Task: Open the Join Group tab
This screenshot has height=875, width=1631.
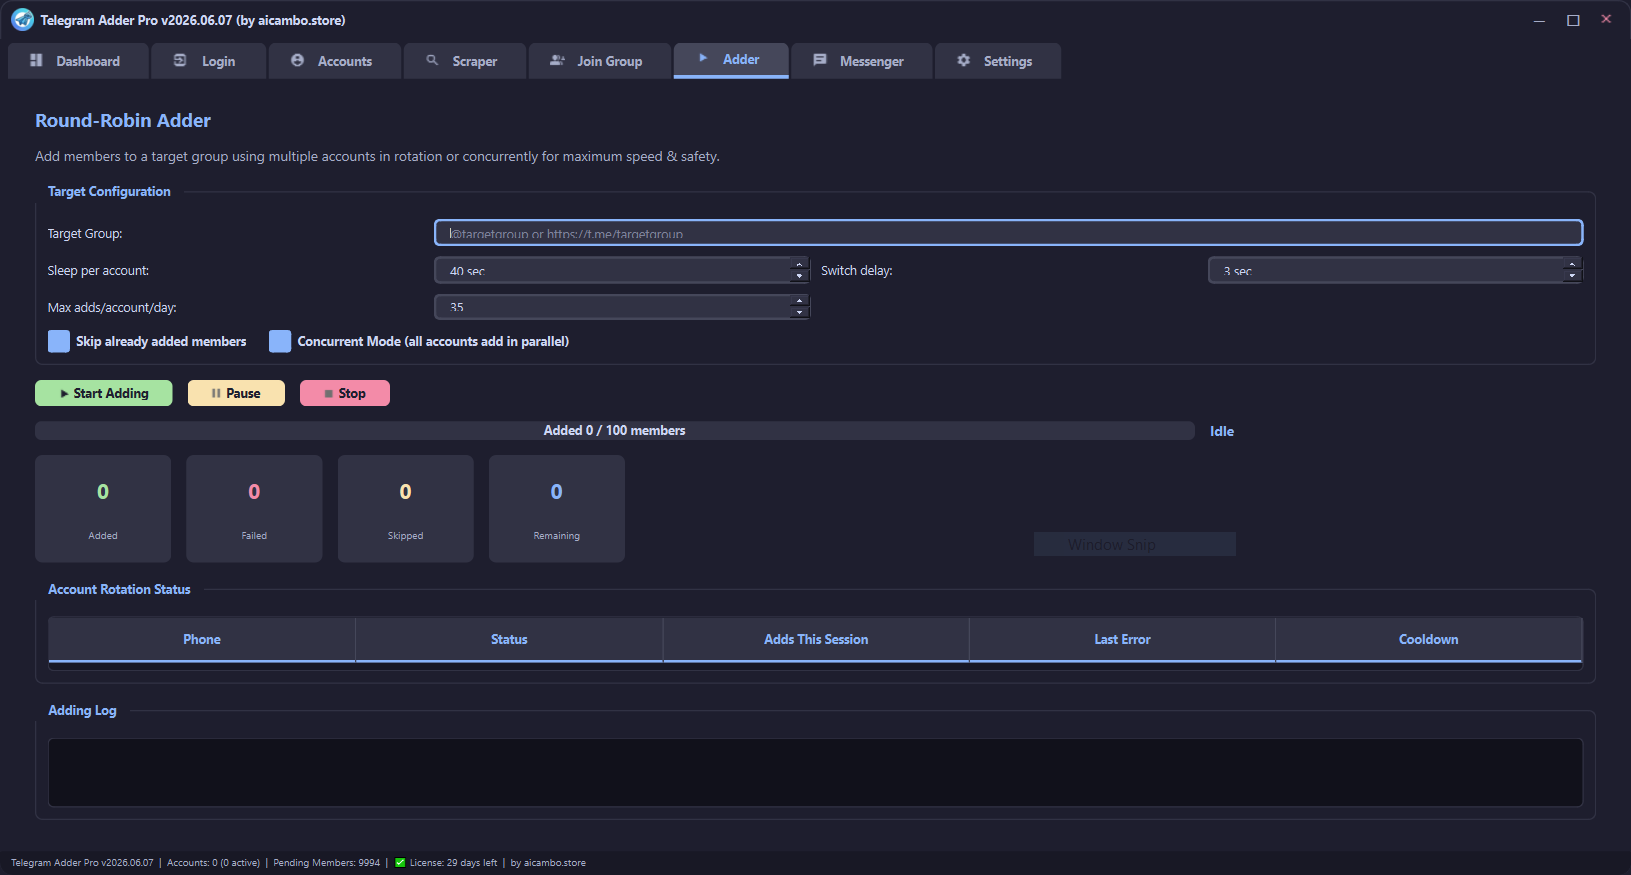Action: [x=600, y=61]
